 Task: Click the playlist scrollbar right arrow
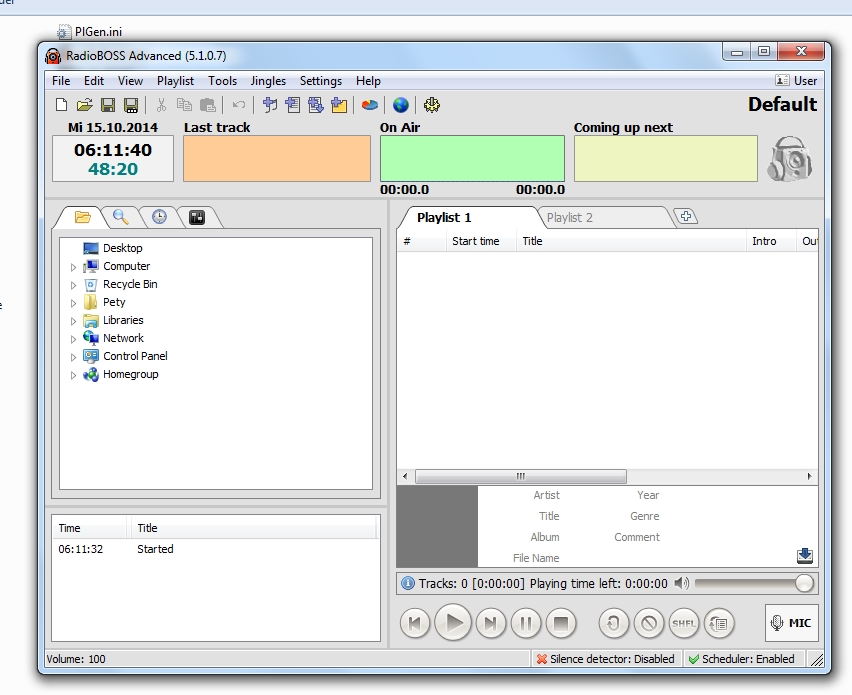[810, 477]
